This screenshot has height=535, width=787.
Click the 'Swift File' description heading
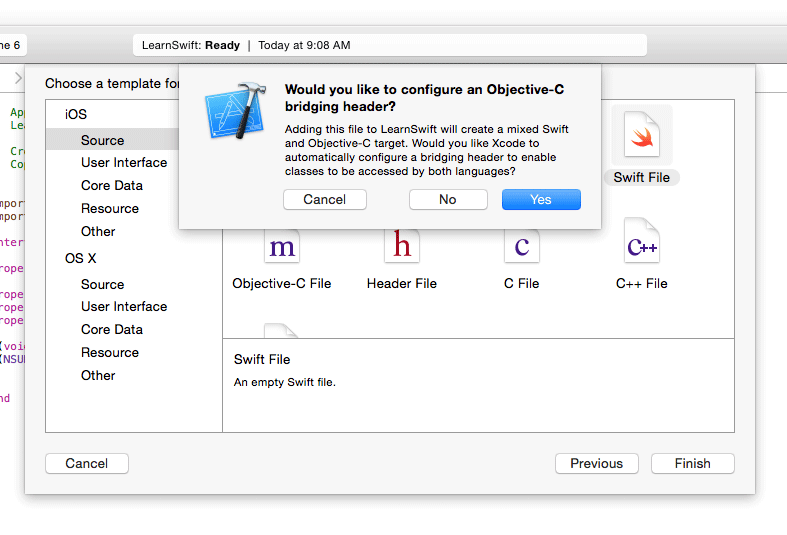pyautogui.click(x=262, y=359)
